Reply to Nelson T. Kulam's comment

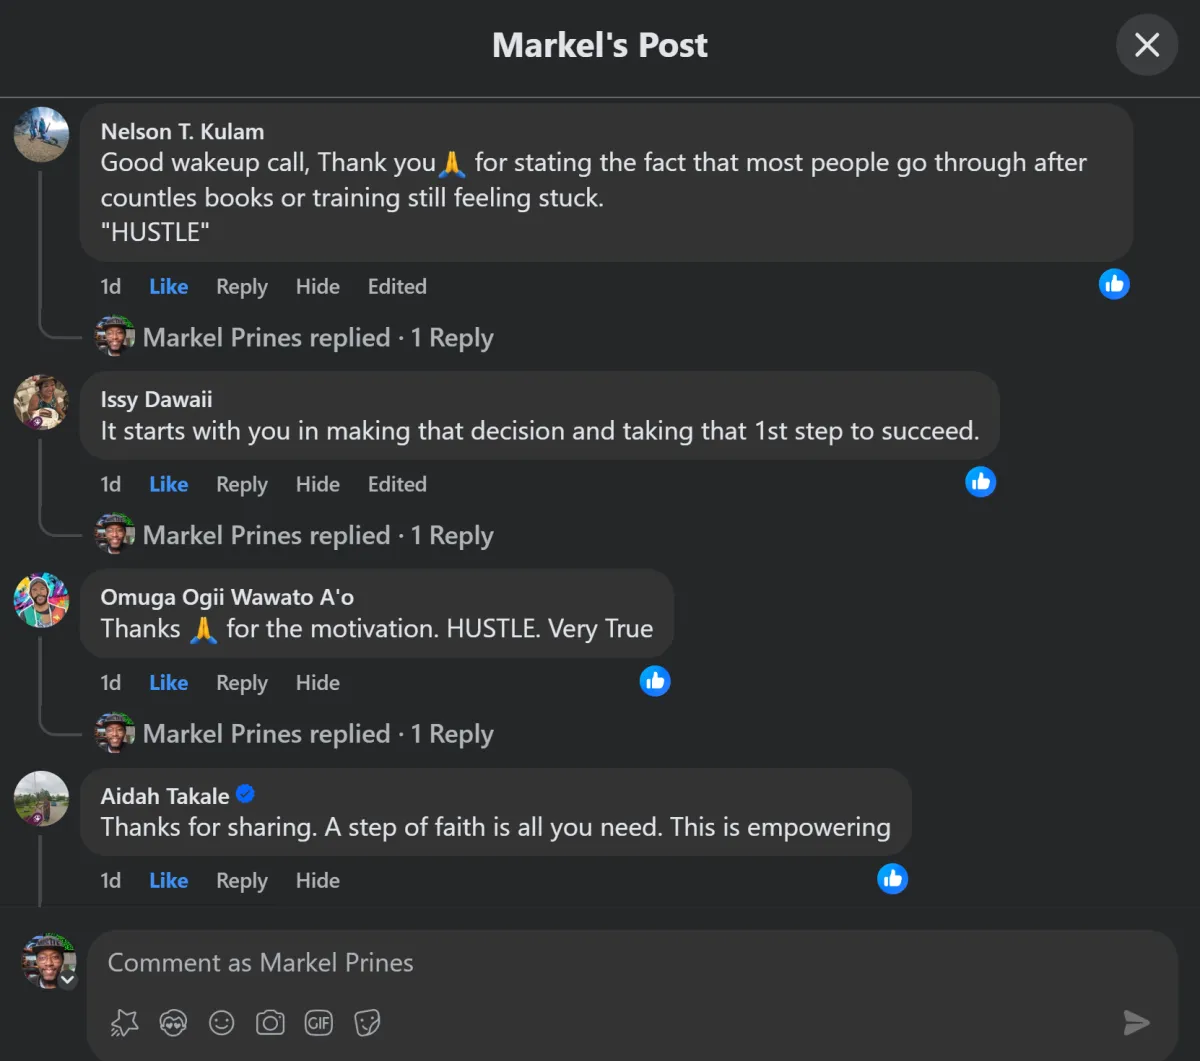[x=242, y=286]
